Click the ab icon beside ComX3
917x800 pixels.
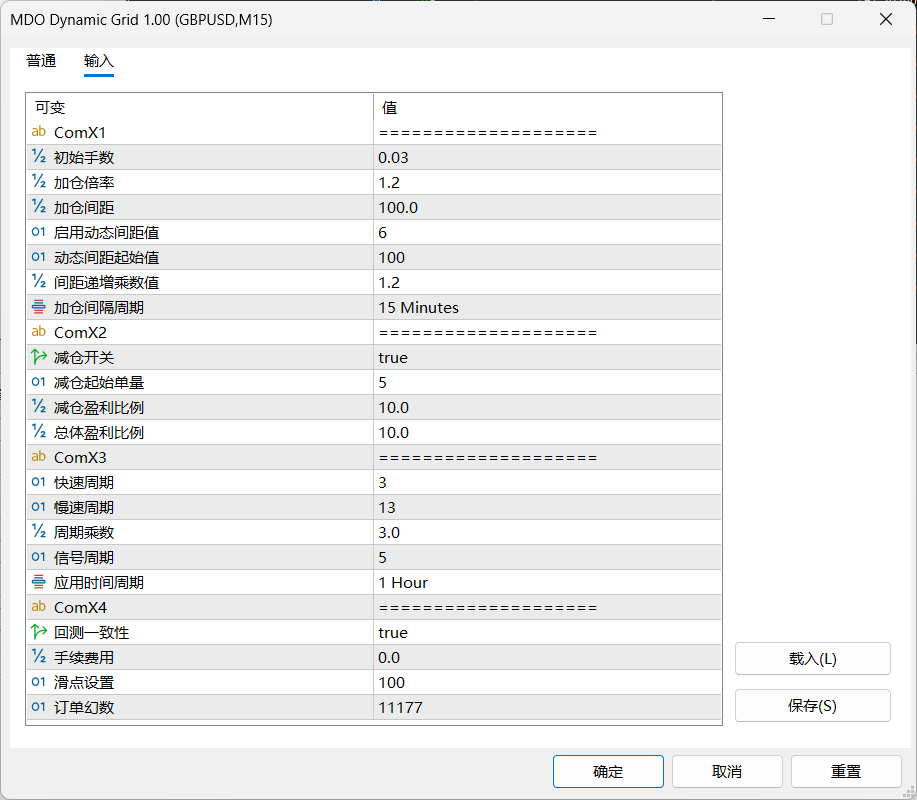[x=39, y=457]
